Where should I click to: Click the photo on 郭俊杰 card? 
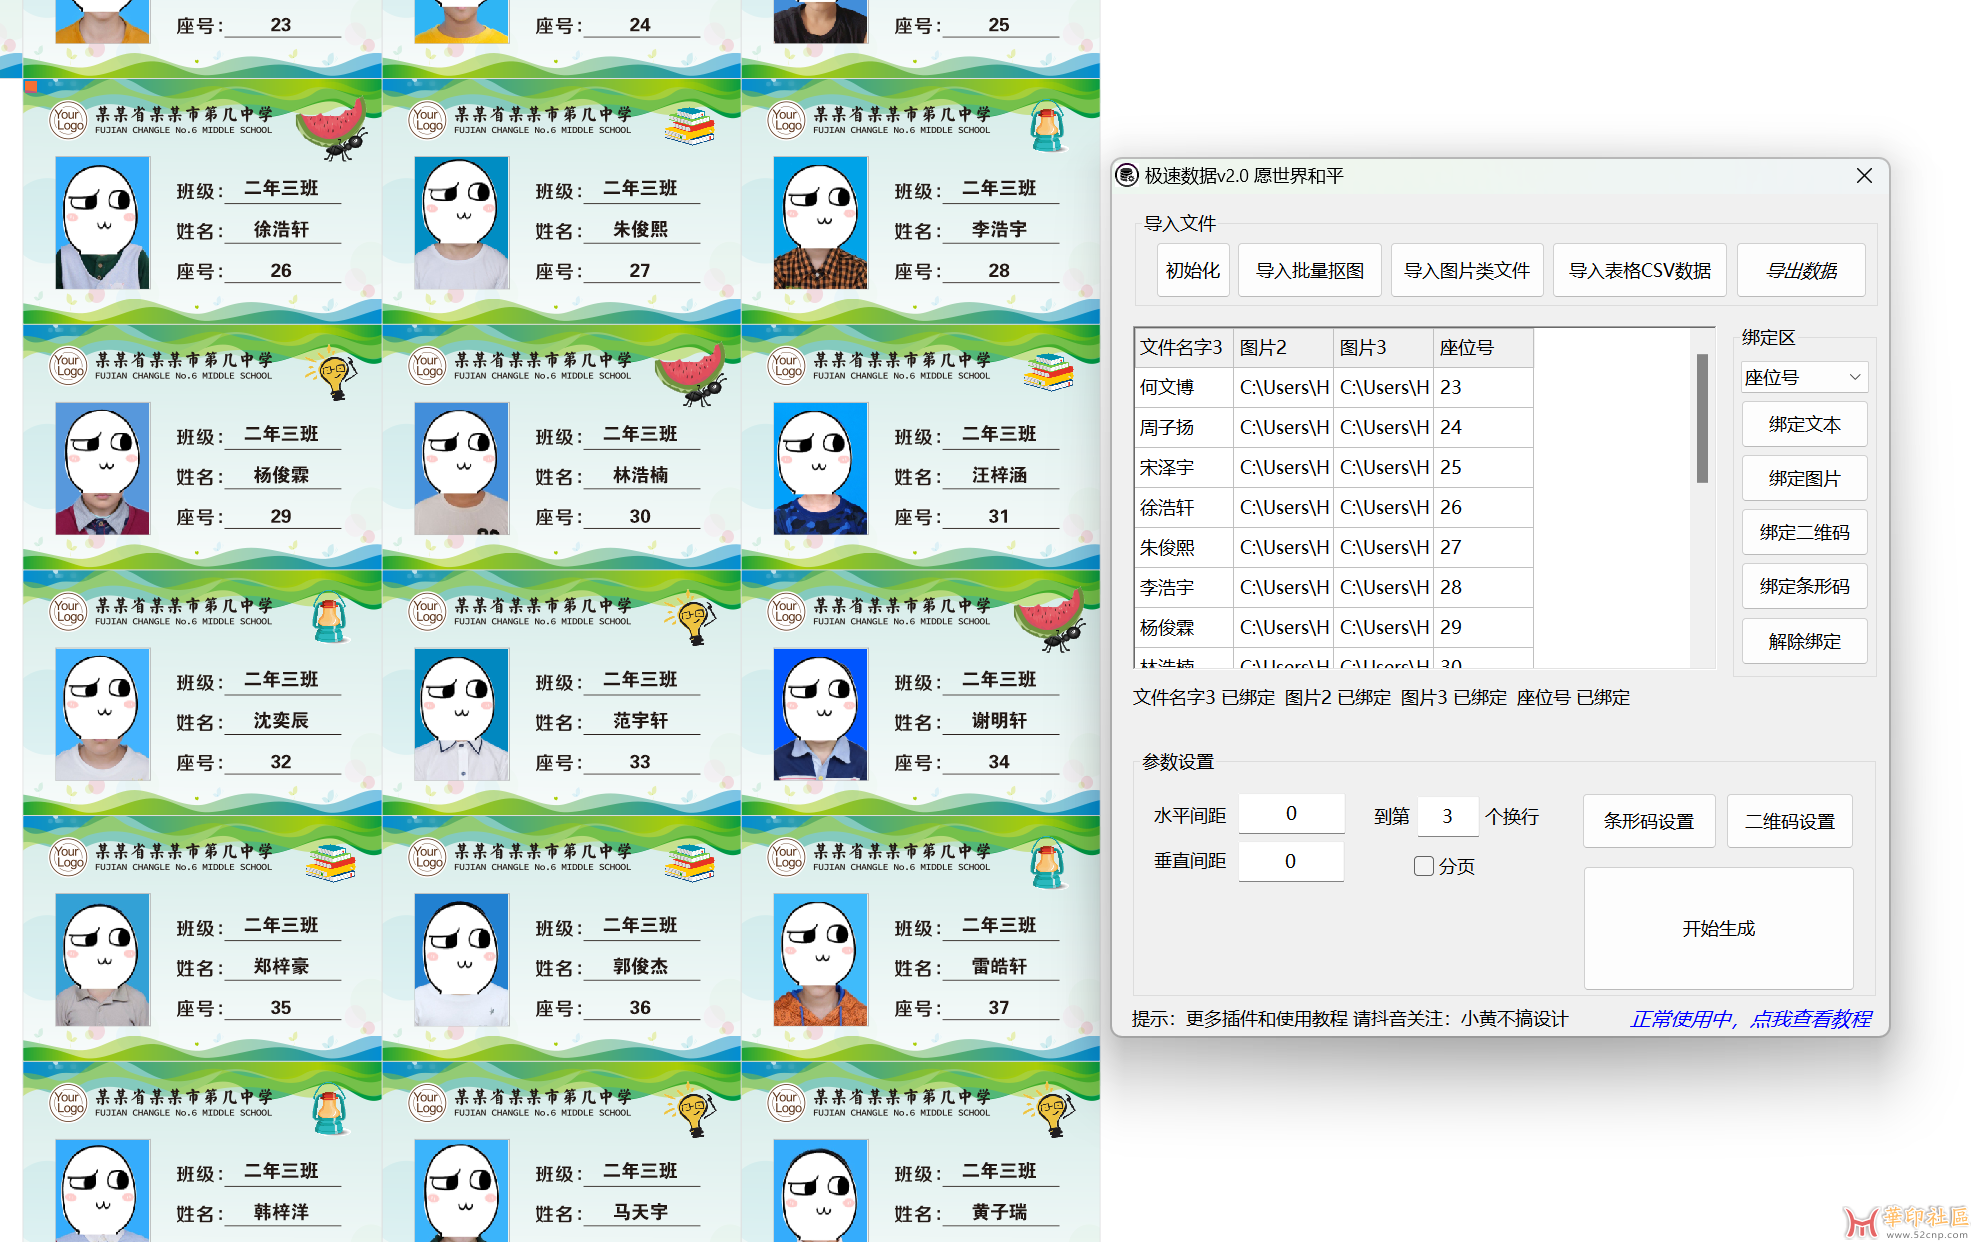pos(461,959)
